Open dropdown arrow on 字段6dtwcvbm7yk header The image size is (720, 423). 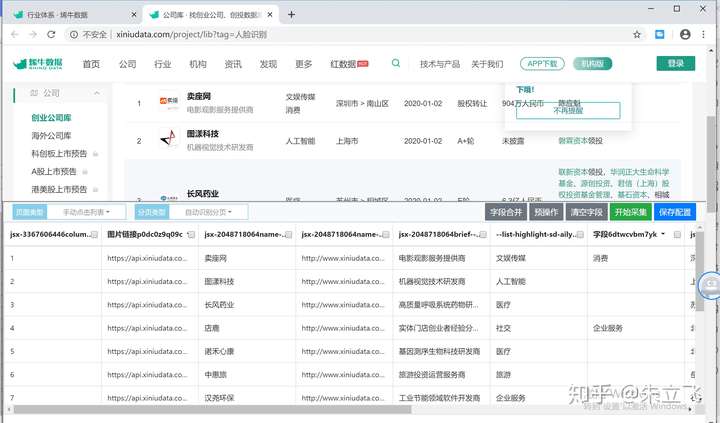(x=663, y=234)
